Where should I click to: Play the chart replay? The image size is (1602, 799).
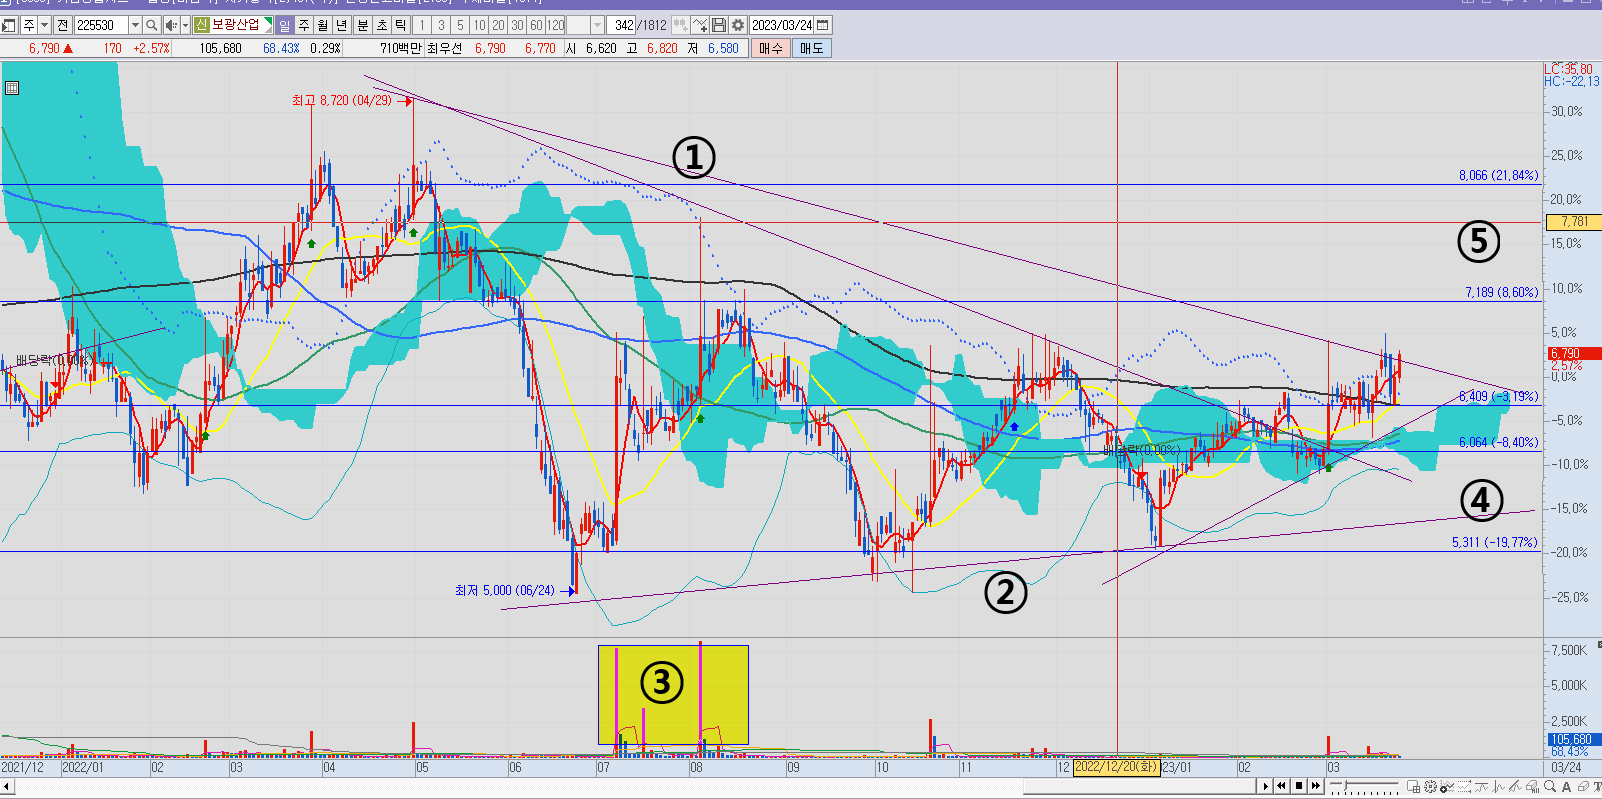(1265, 786)
